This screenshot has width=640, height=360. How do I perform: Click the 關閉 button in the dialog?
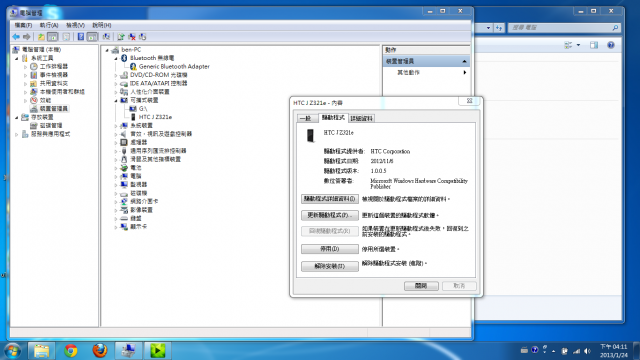[x=421, y=286]
